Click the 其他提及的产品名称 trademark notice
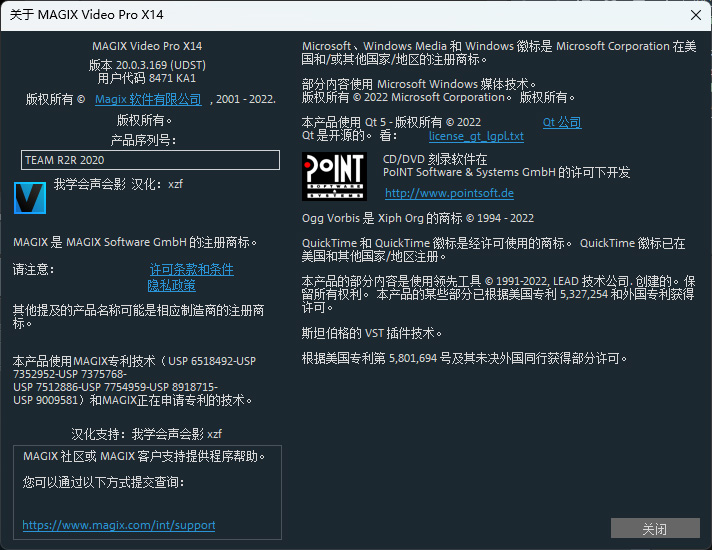 [x=138, y=317]
